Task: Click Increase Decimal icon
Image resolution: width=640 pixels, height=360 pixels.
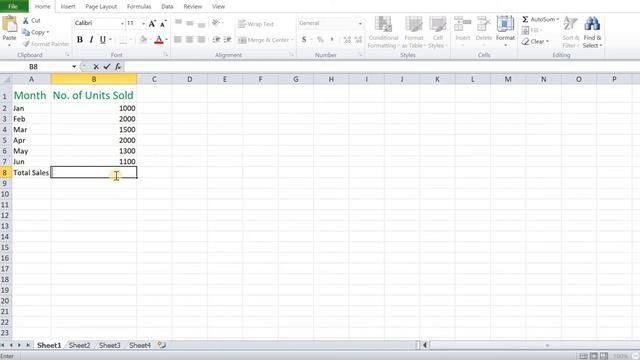Action: click(347, 40)
